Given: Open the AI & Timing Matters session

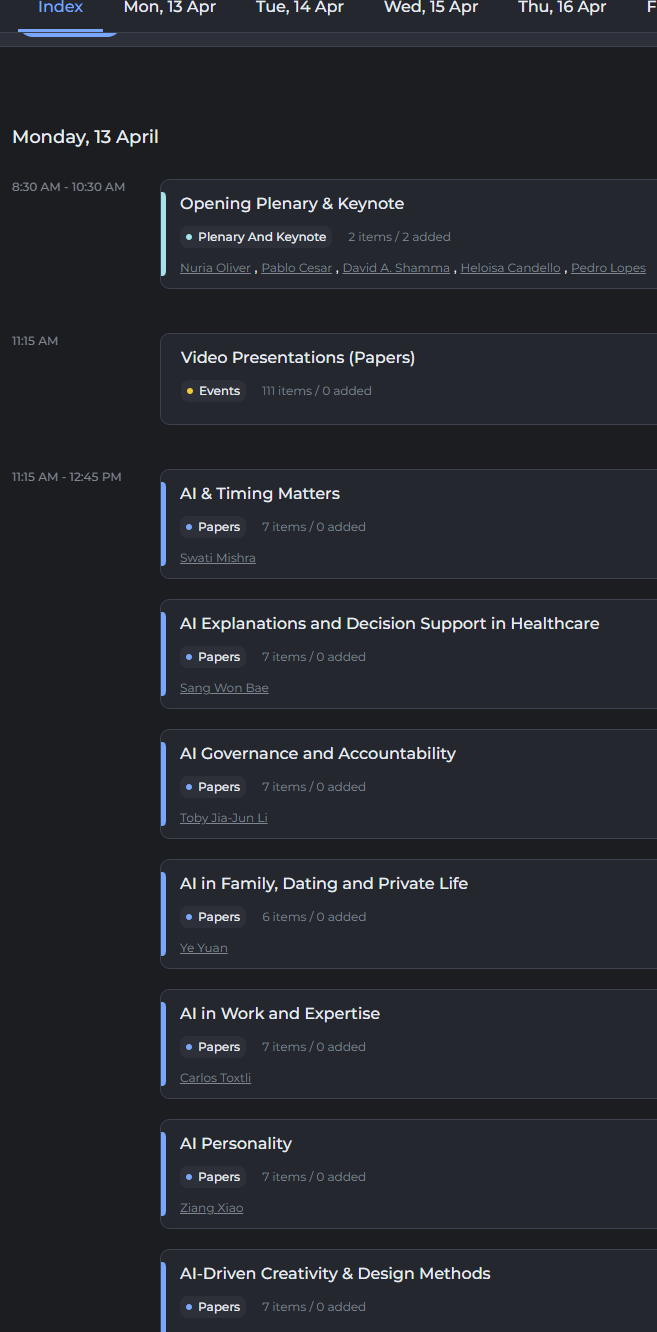Looking at the screenshot, I should coord(260,494).
